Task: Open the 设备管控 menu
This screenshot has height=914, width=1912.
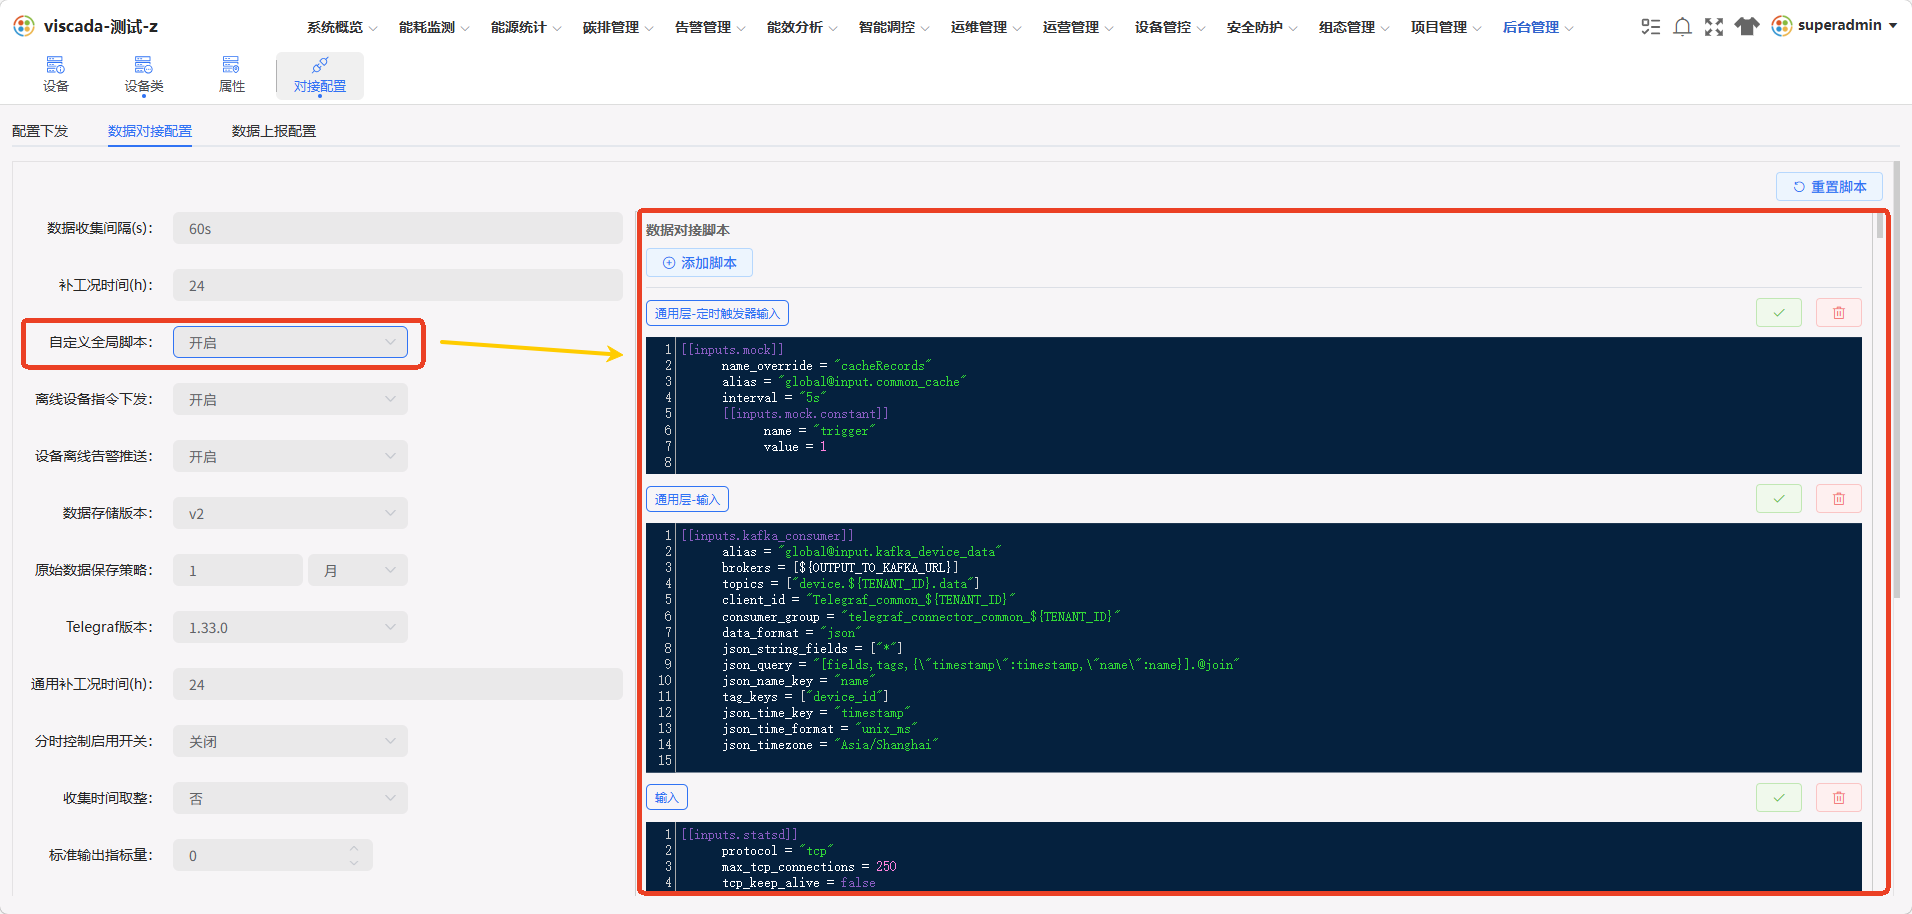Action: click(x=1170, y=27)
